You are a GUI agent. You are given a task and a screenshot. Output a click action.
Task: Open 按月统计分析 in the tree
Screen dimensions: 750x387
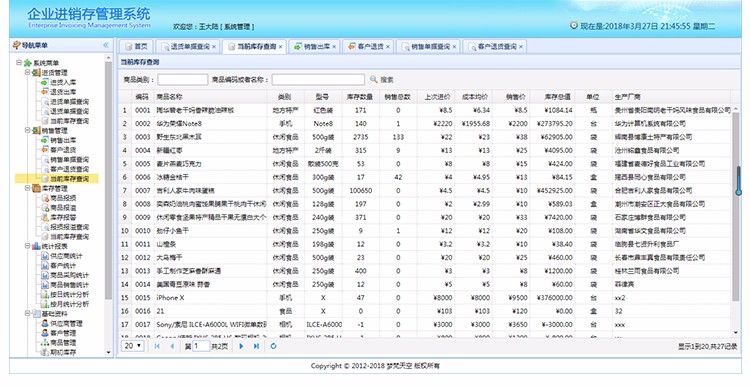69,304
